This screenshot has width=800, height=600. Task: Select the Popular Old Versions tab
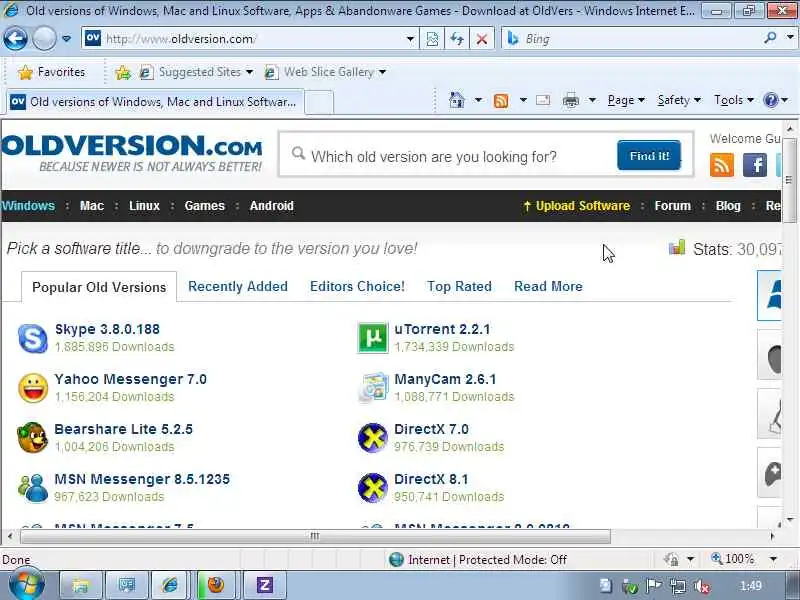point(99,287)
